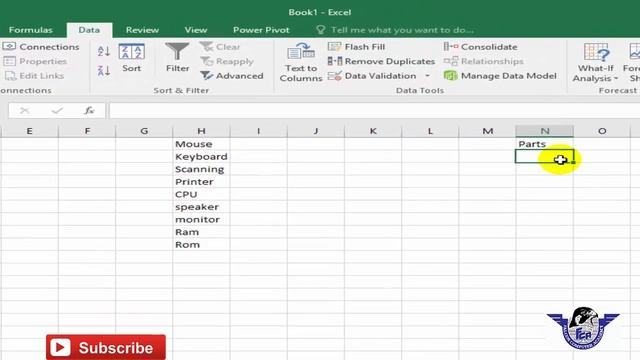Switch to Power Pivot tab
The image size is (640, 360).
click(x=261, y=30)
